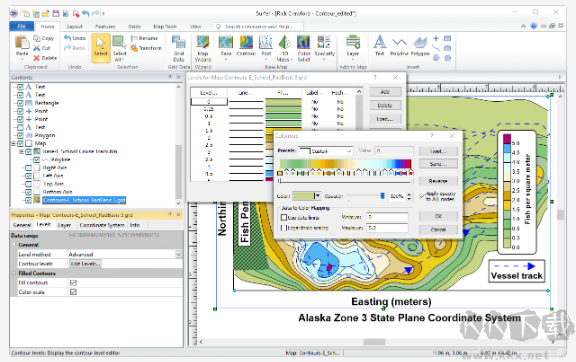The image size is (576, 362).
Task: Switch to the Map Tools ribbon tab
Action: coord(165,26)
